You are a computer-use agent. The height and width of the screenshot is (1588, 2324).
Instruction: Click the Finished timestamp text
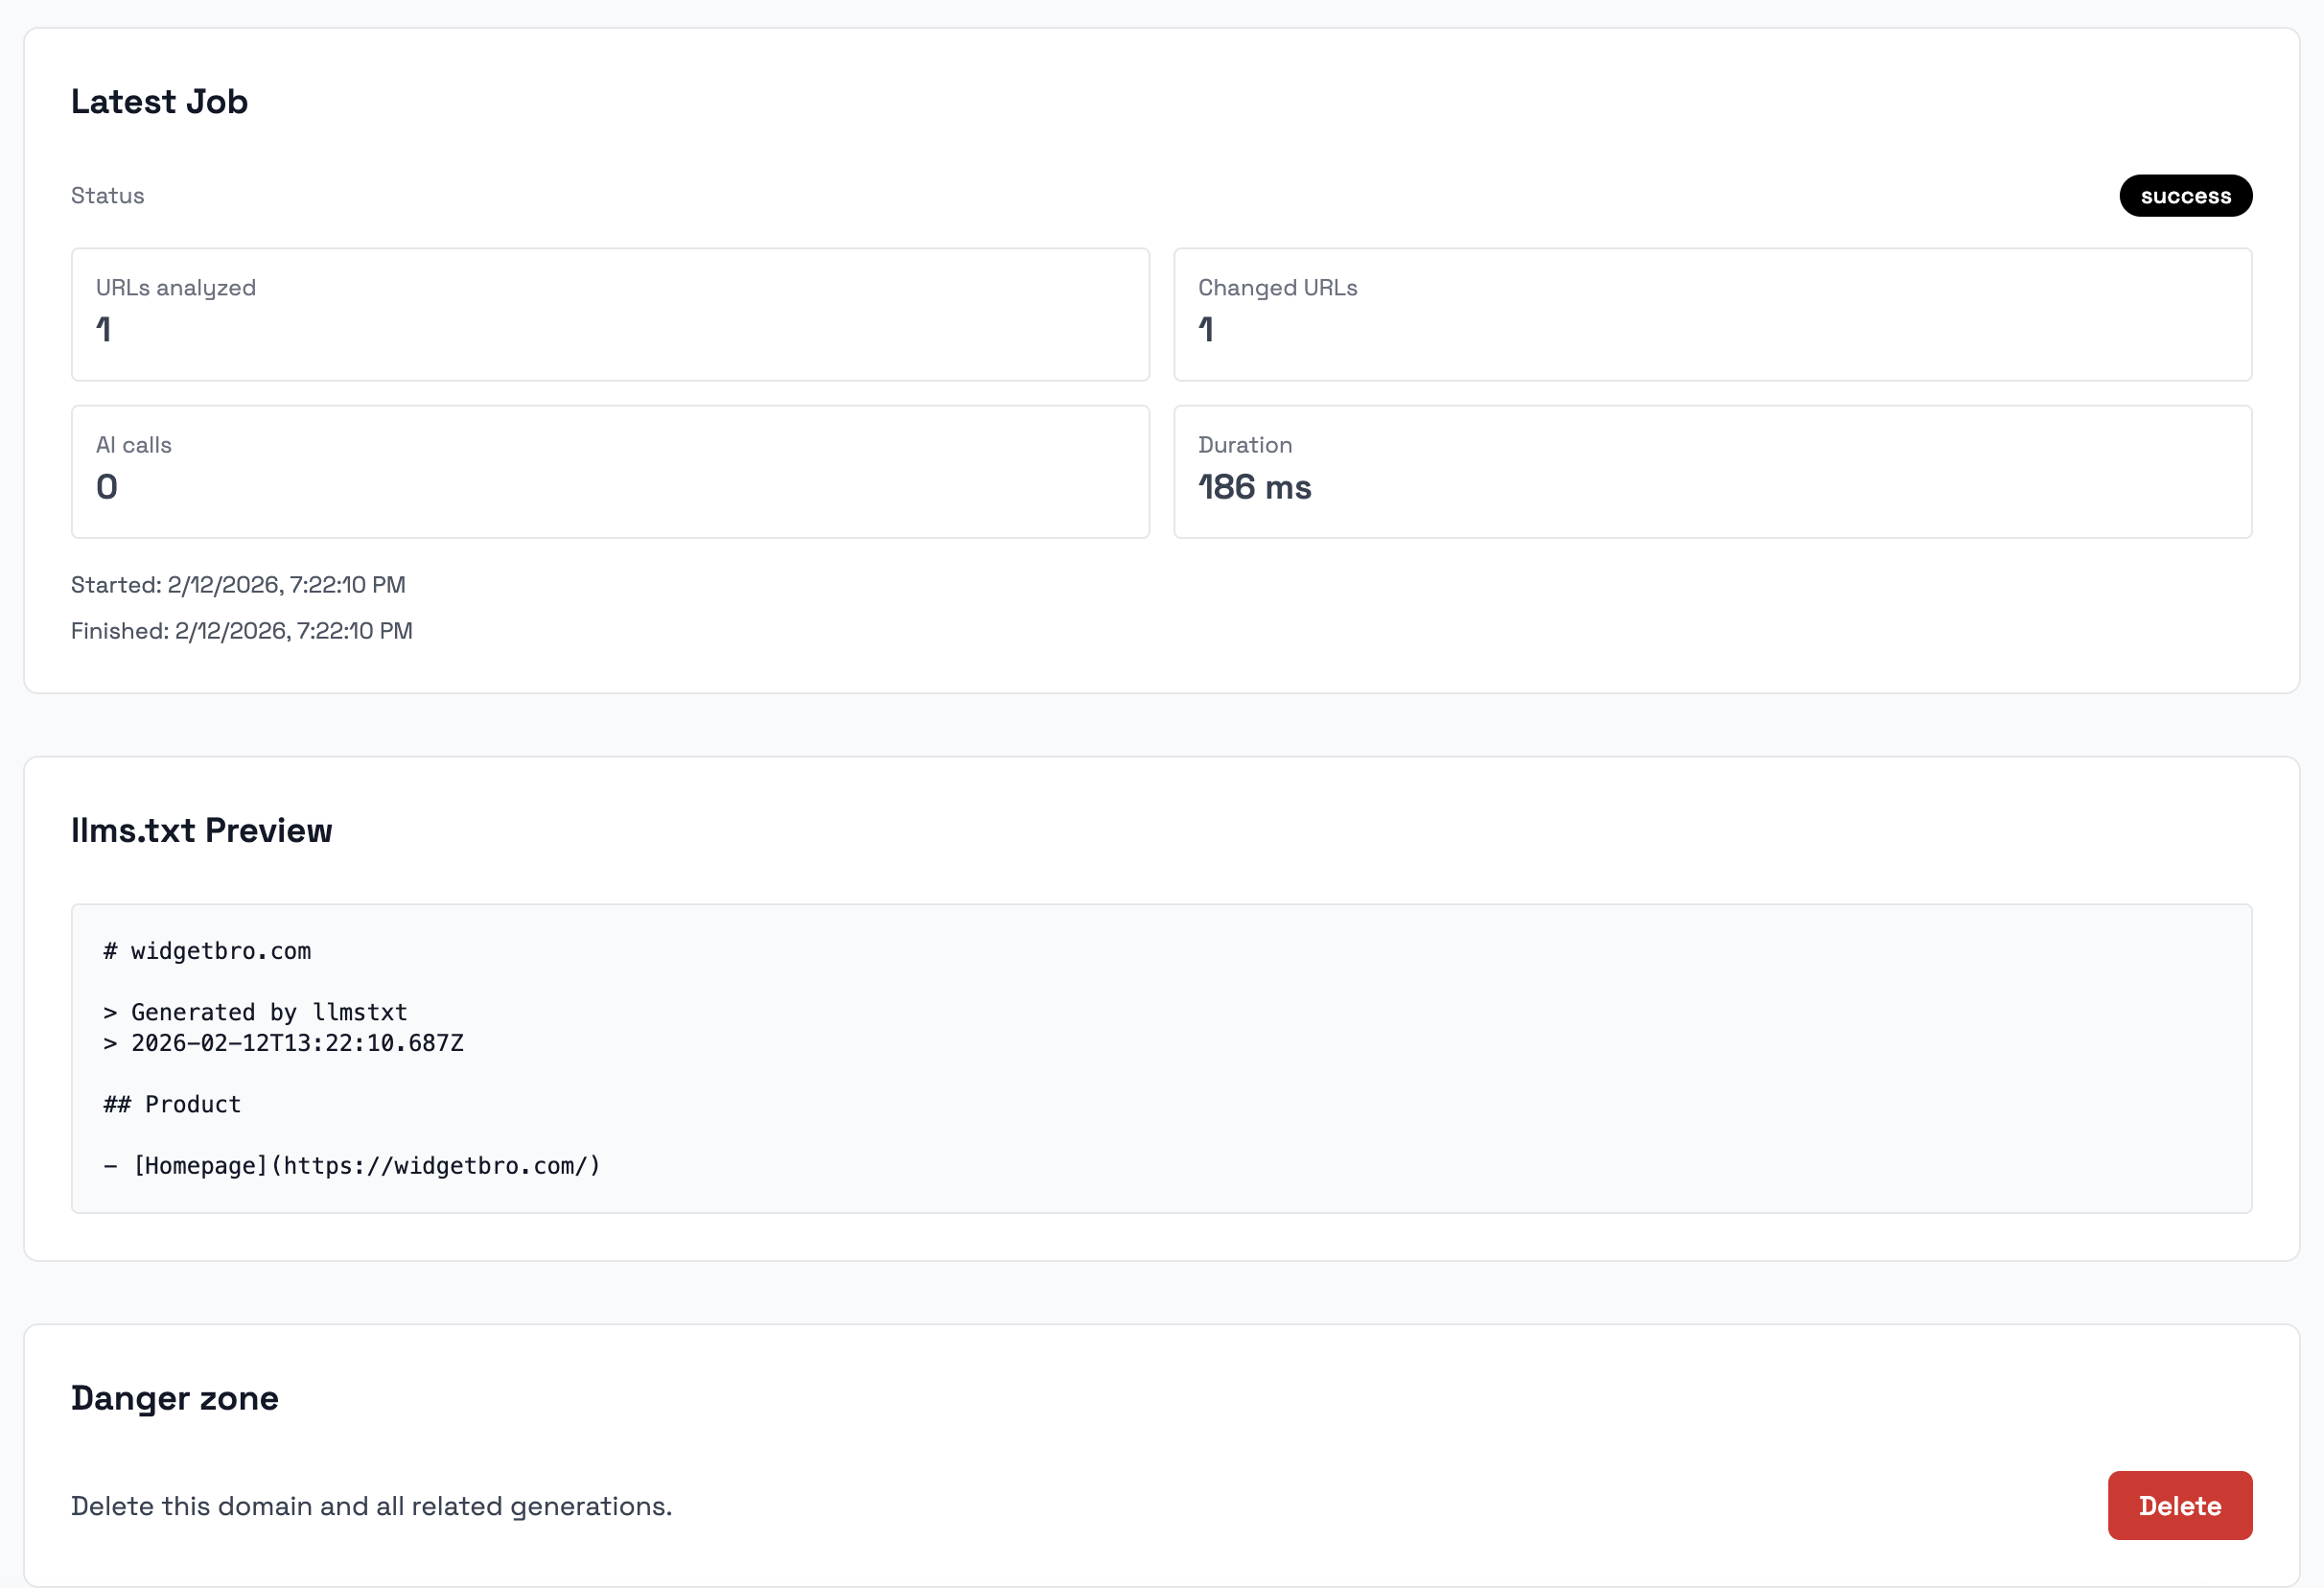coord(241,630)
